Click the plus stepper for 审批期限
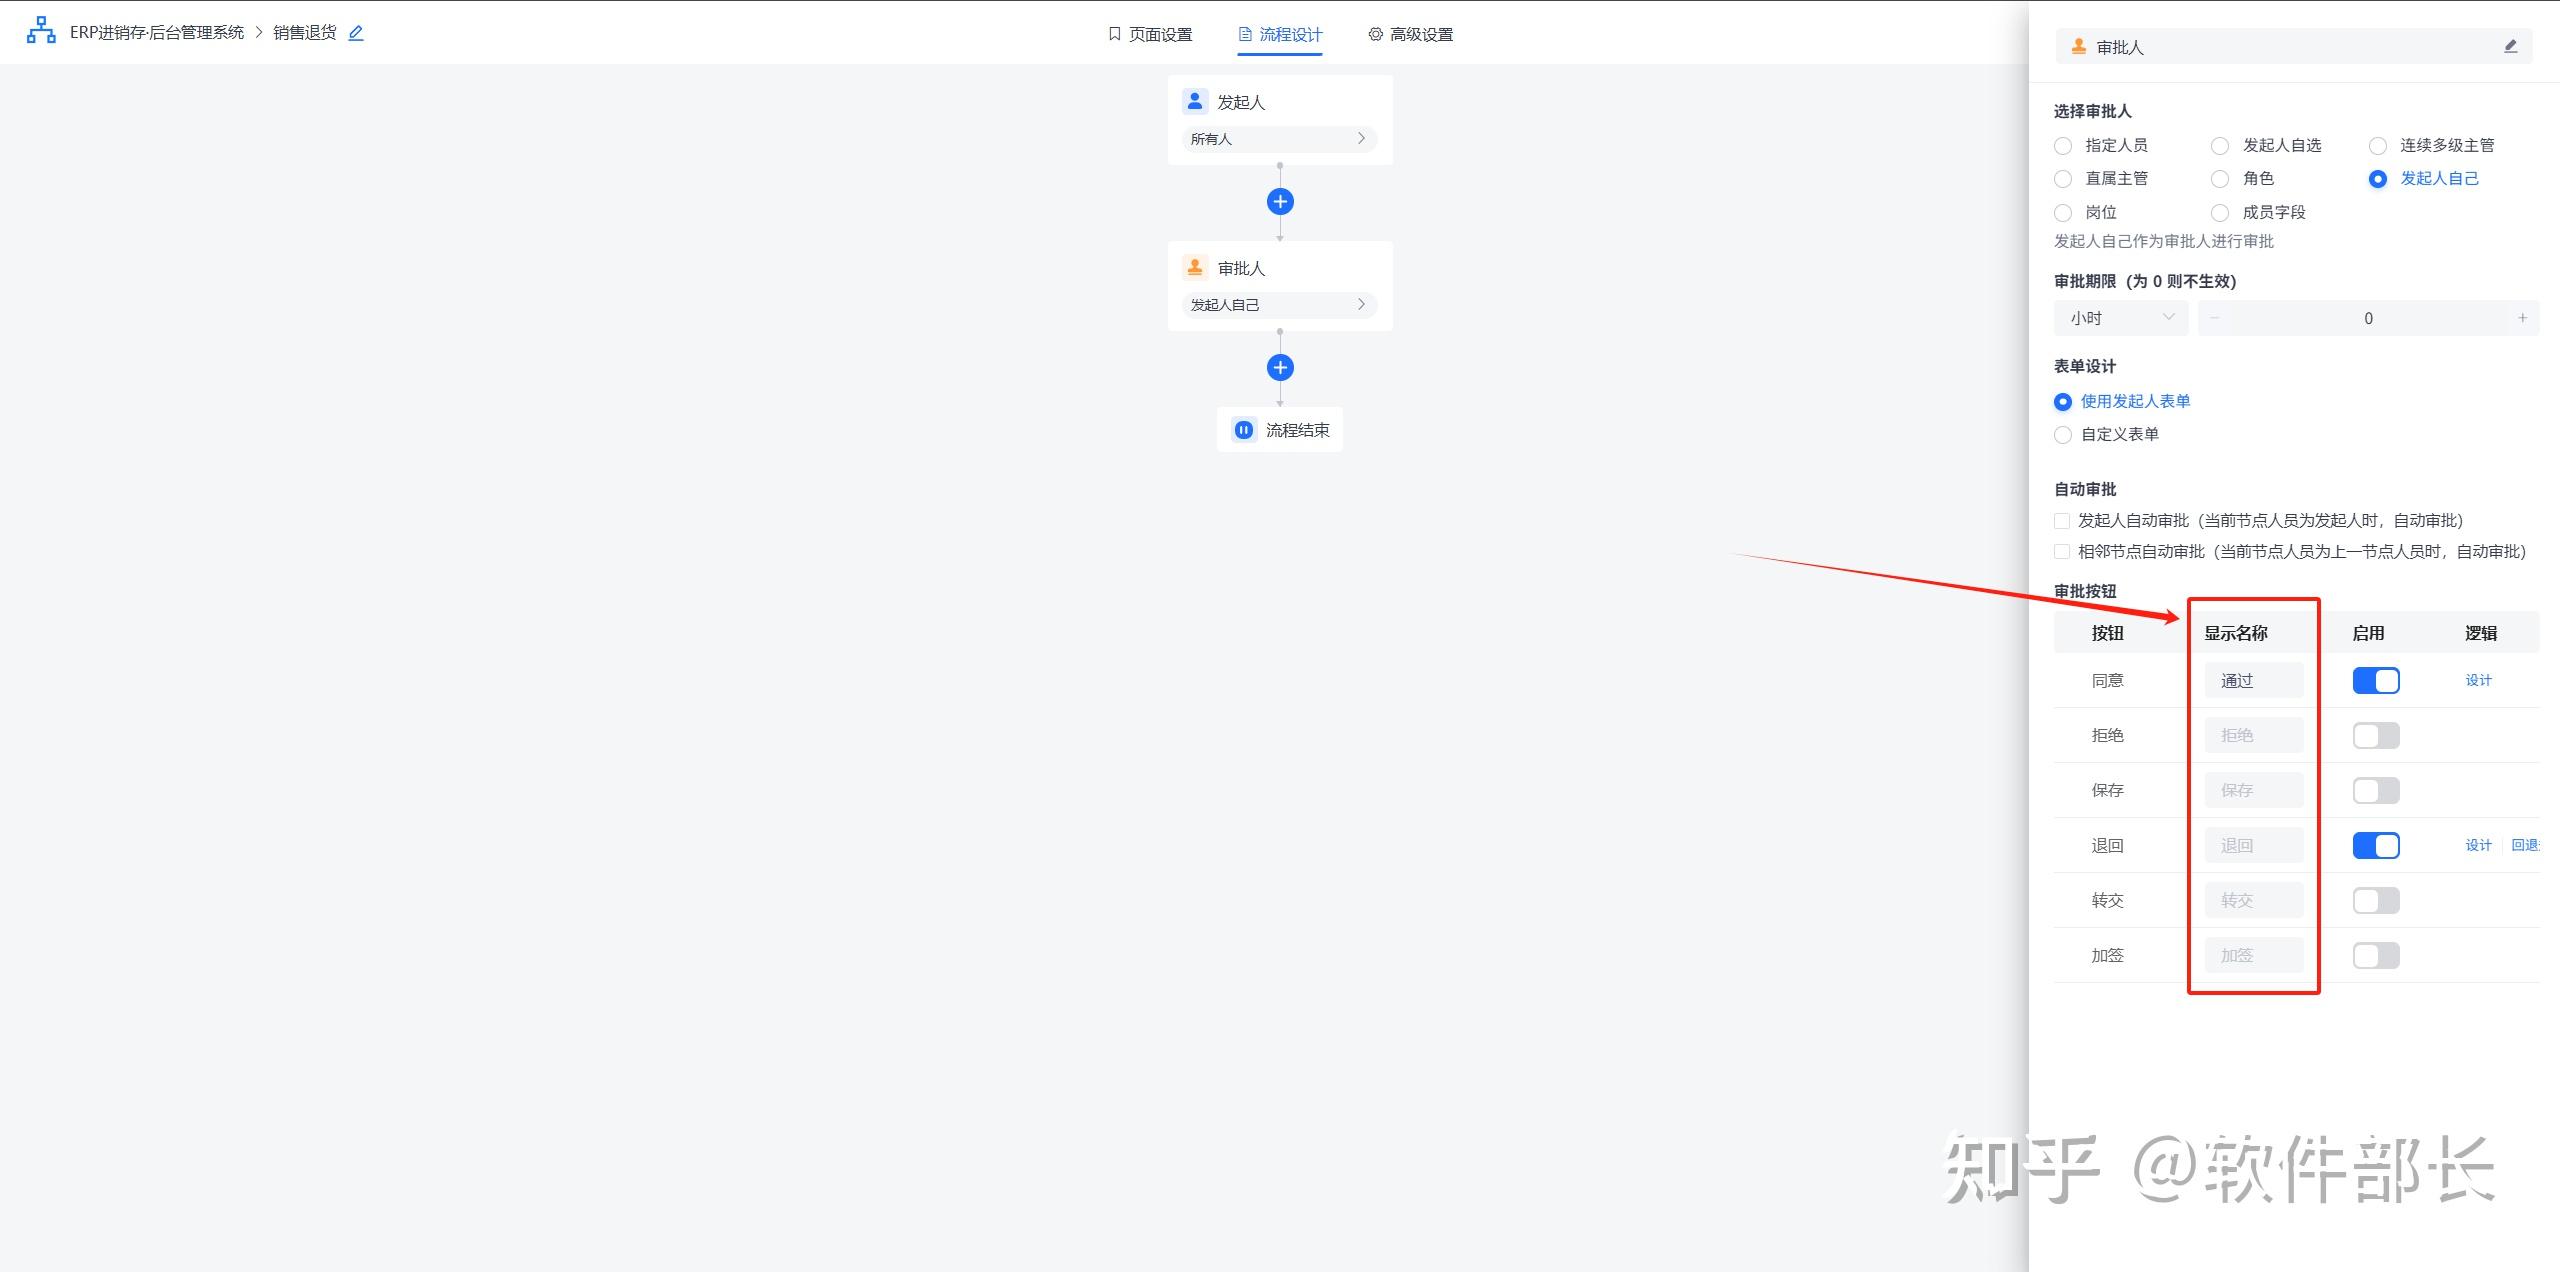This screenshot has height=1272, width=2560. click(2522, 318)
